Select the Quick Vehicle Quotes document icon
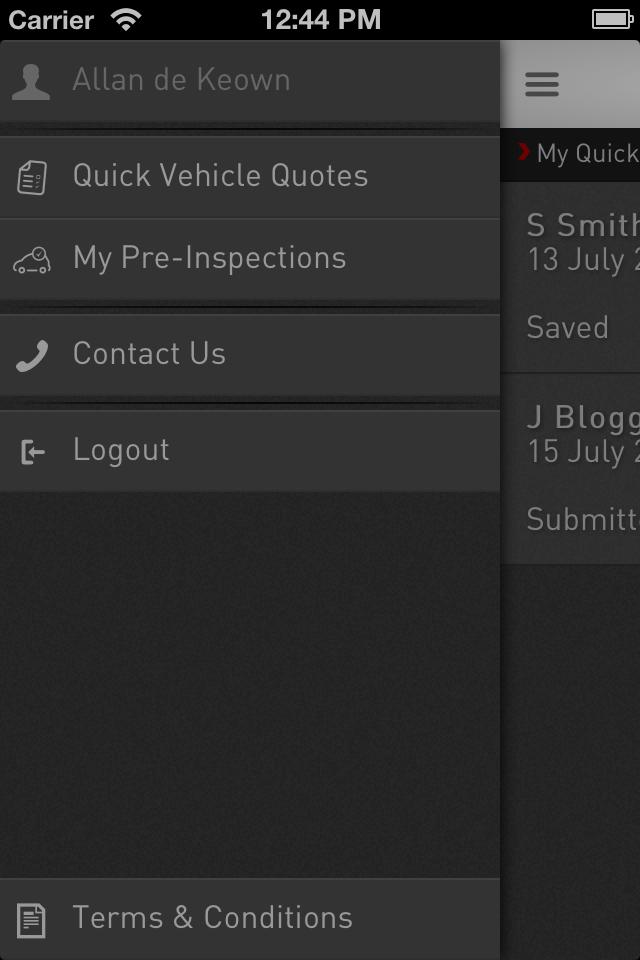 31,176
